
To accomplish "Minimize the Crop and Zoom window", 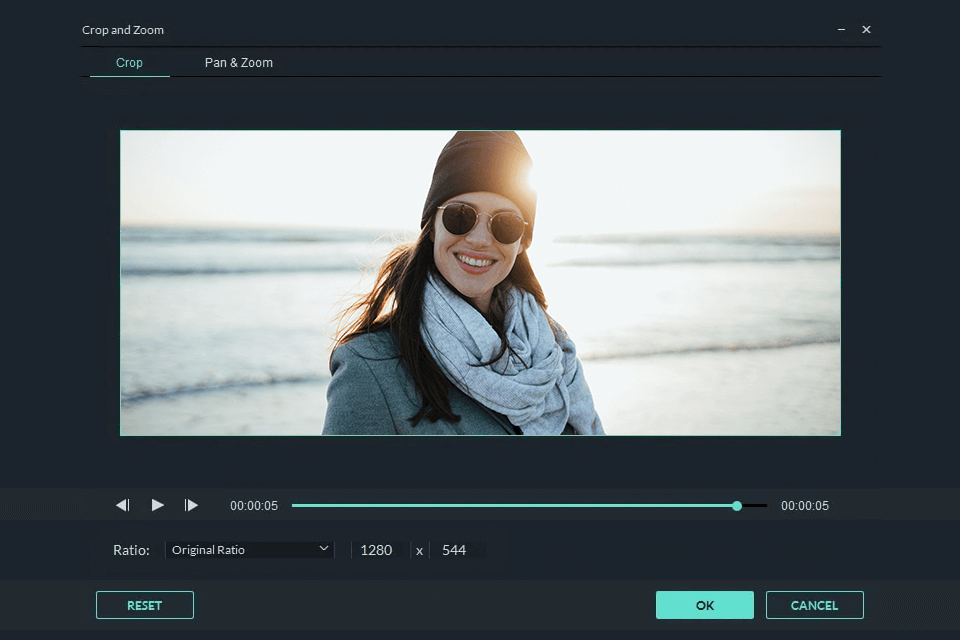I will click(x=841, y=29).
